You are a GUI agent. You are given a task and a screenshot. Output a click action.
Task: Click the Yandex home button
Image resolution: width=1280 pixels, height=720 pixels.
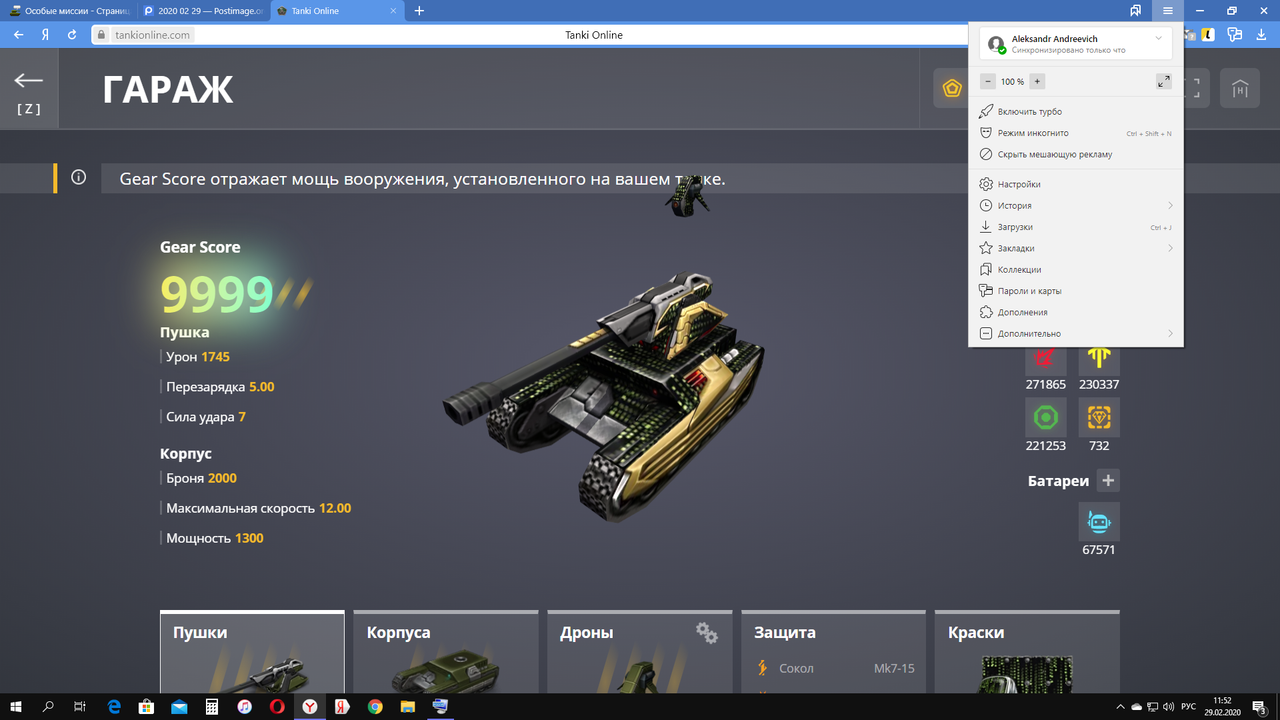pos(45,34)
